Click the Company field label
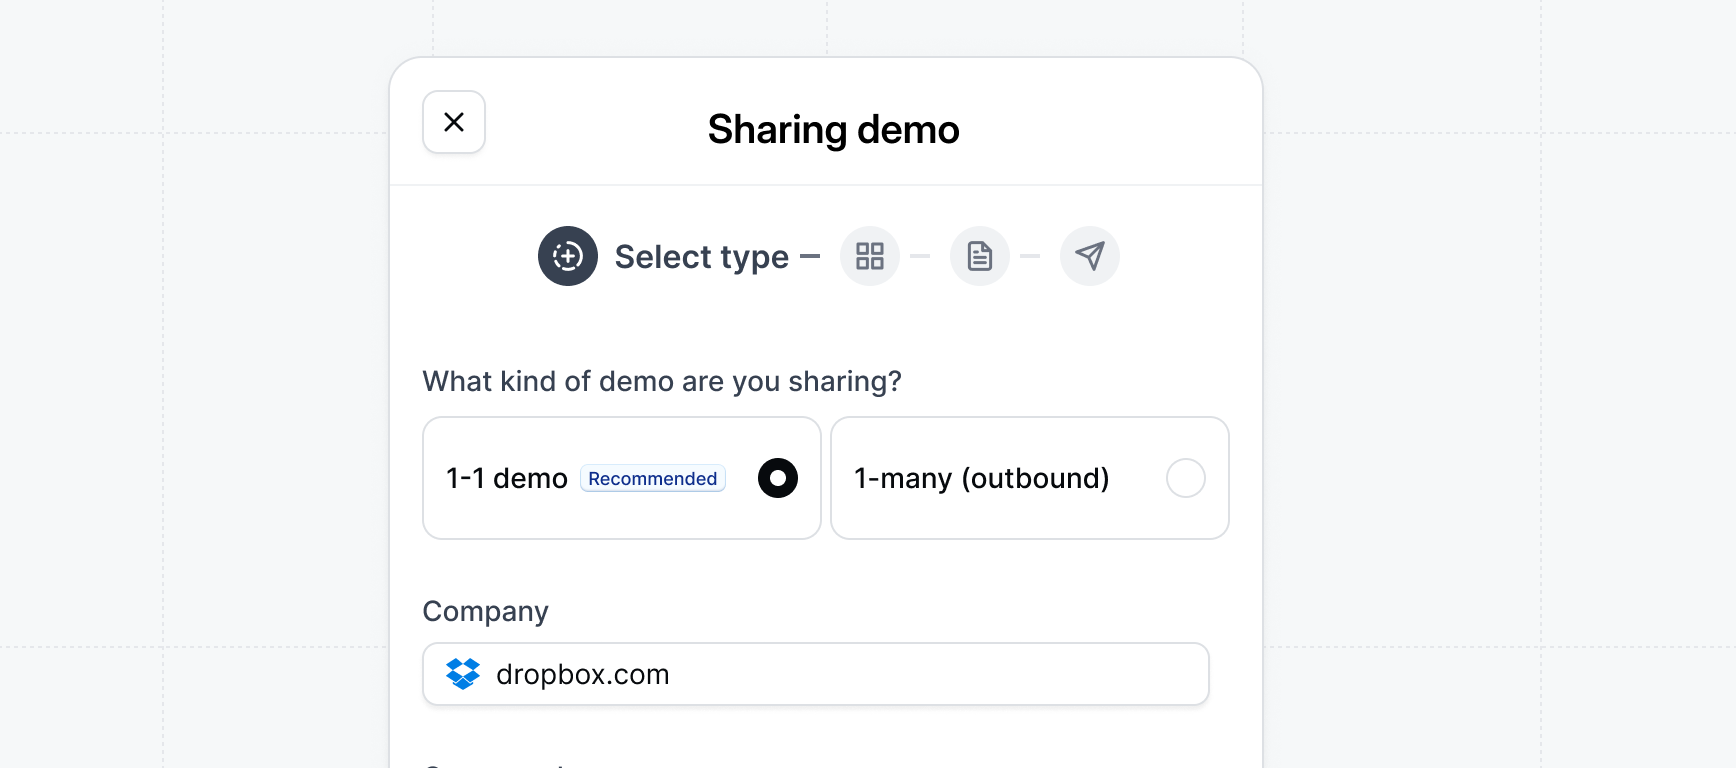This screenshot has height=768, width=1736. pos(486,611)
